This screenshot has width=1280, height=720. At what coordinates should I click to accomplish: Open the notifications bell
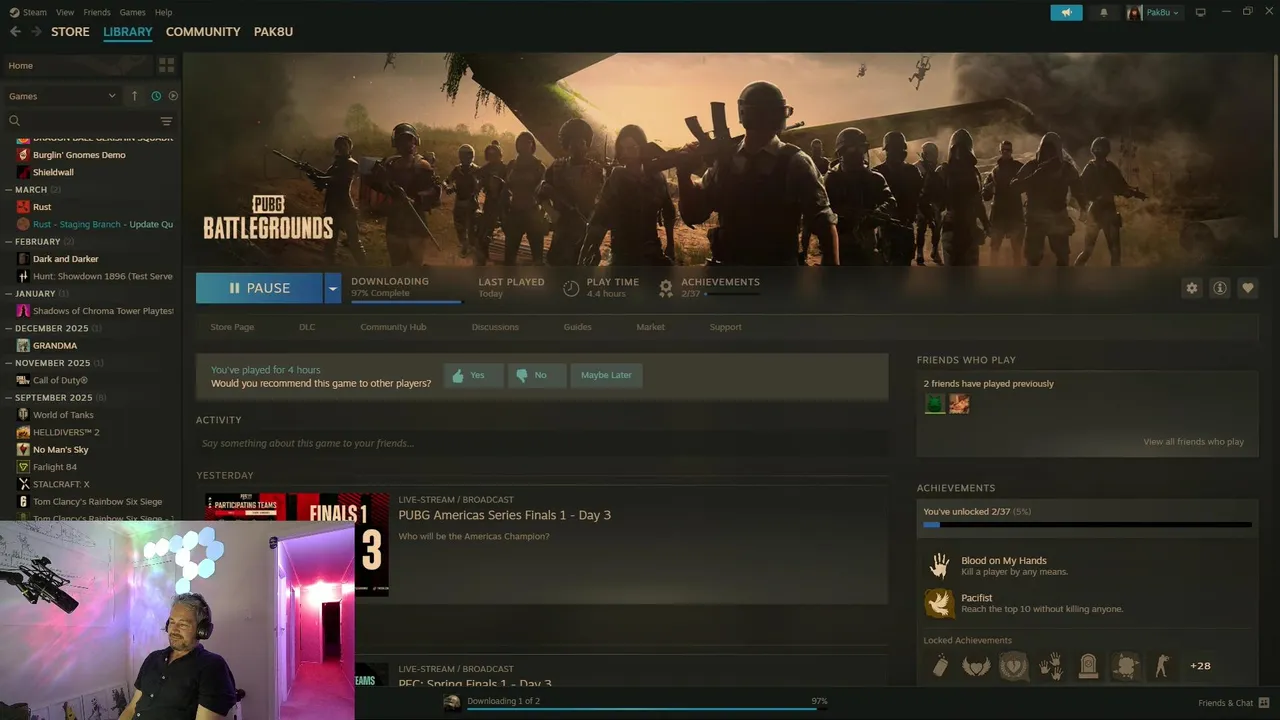pyautogui.click(x=1104, y=12)
